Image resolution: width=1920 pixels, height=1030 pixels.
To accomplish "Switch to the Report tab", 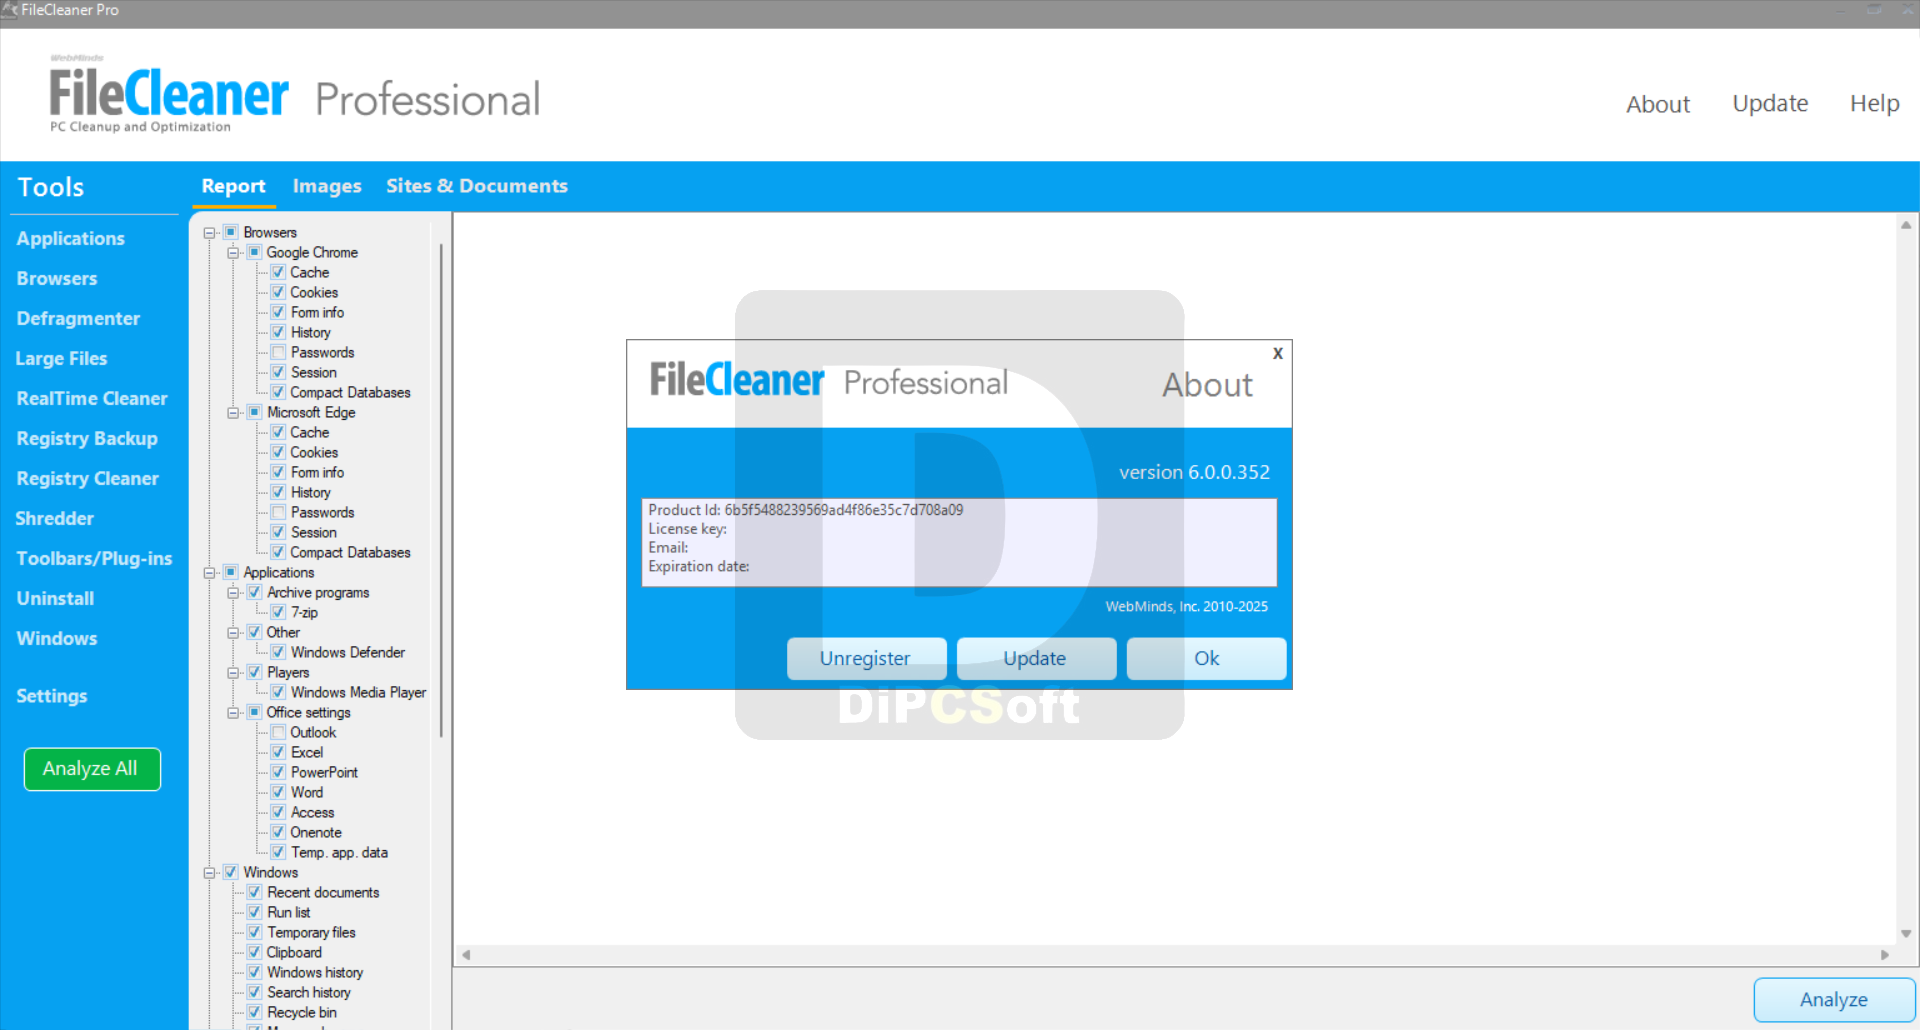I will [233, 186].
